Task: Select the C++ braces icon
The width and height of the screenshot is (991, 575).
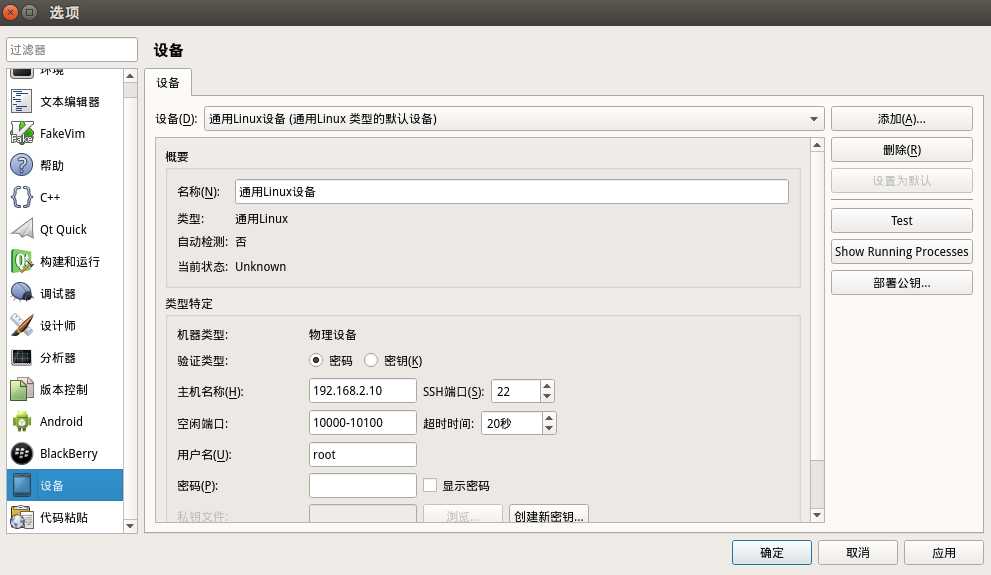Action: coord(21,197)
